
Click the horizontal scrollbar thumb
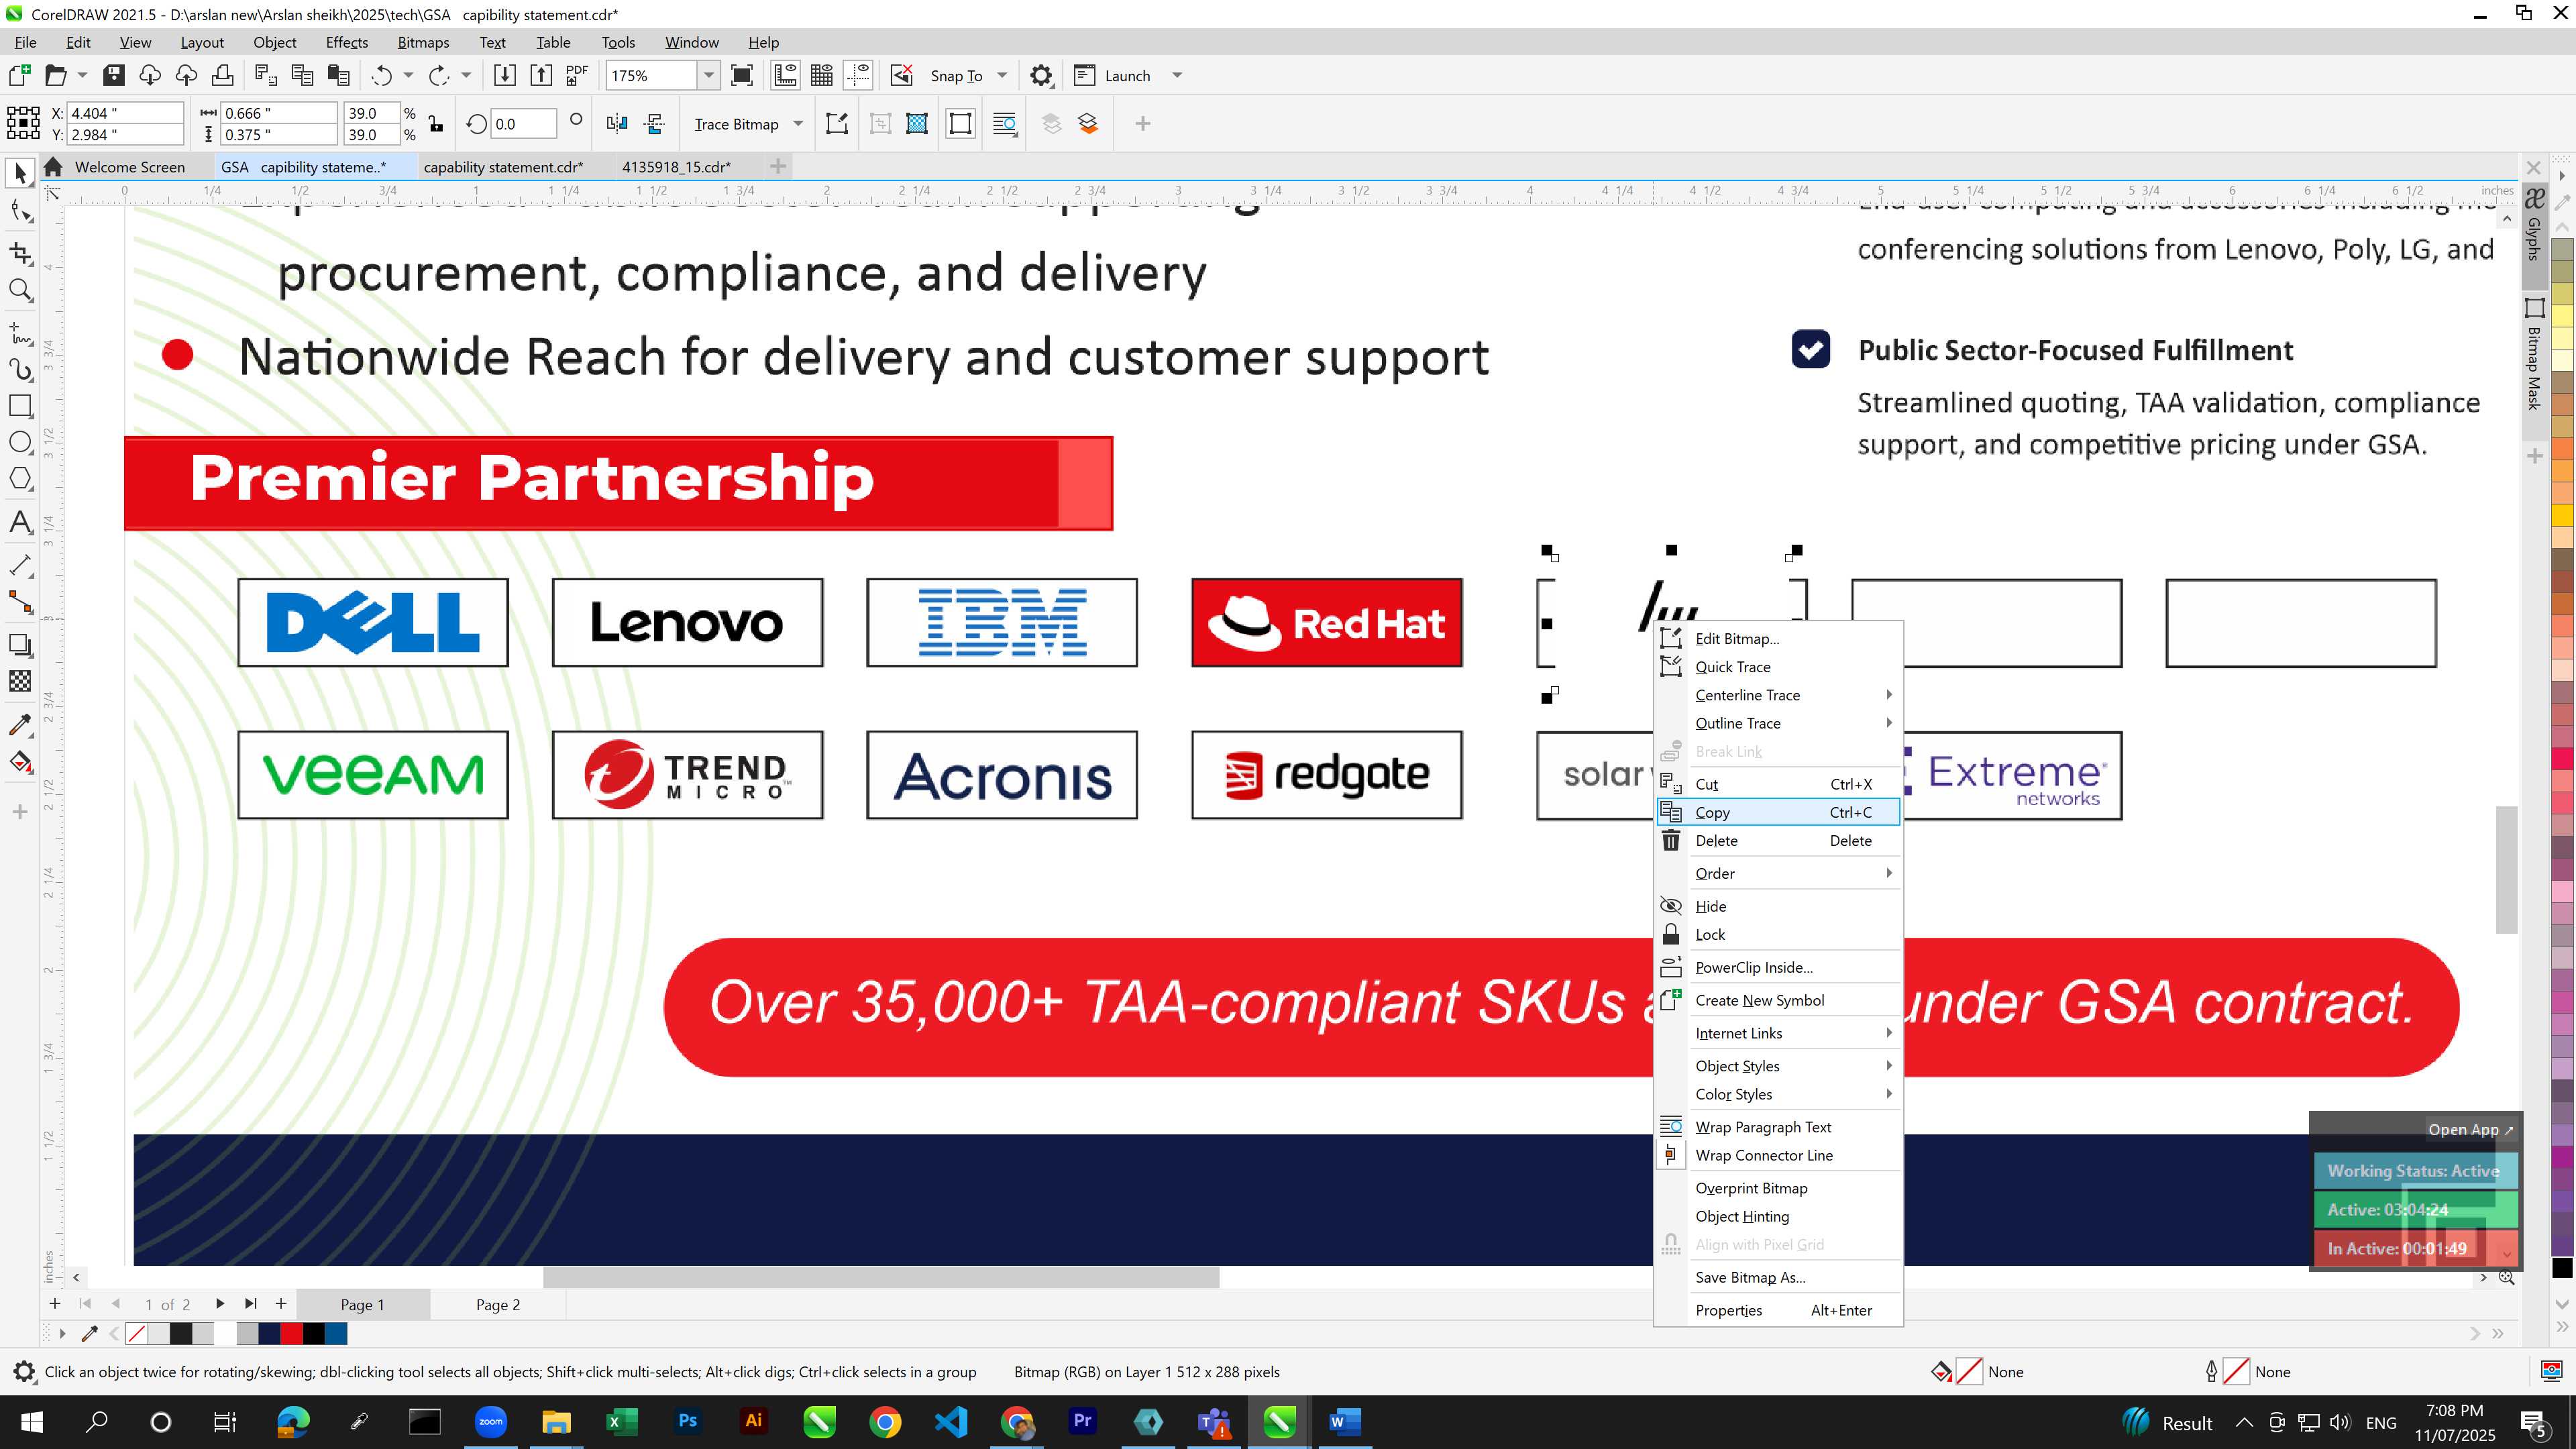(x=881, y=1277)
